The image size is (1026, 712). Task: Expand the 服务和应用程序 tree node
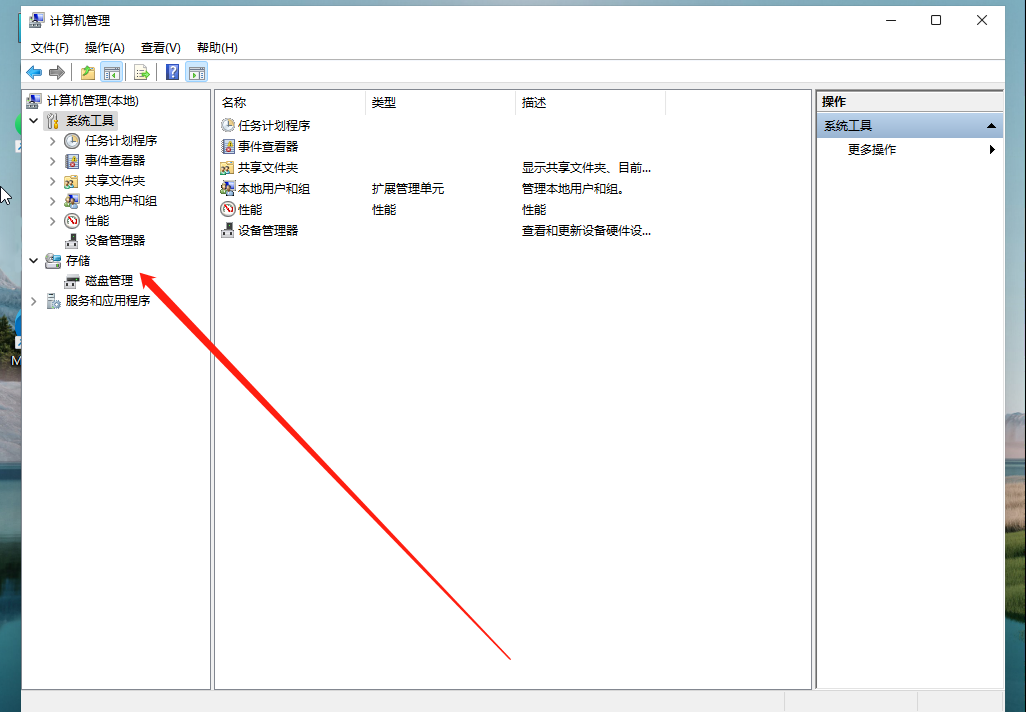pyautogui.click(x=33, y=300)
